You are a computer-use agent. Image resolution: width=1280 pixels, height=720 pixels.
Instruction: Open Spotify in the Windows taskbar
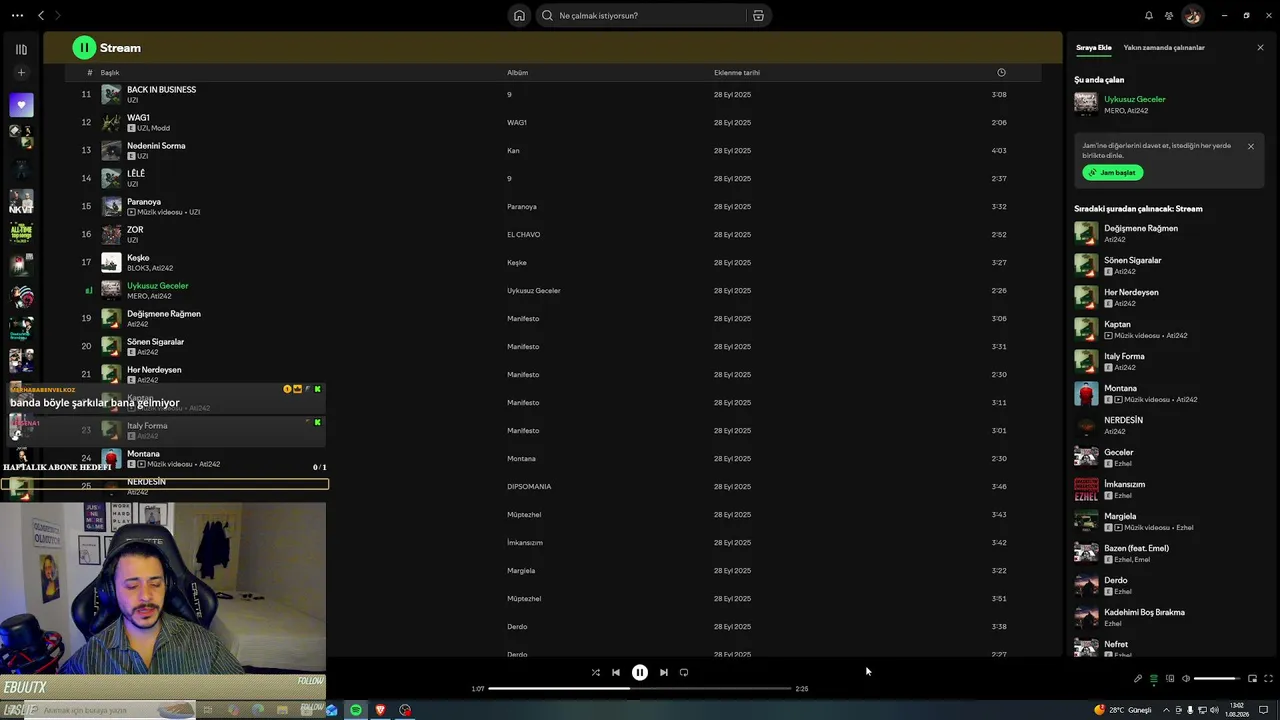356,710
